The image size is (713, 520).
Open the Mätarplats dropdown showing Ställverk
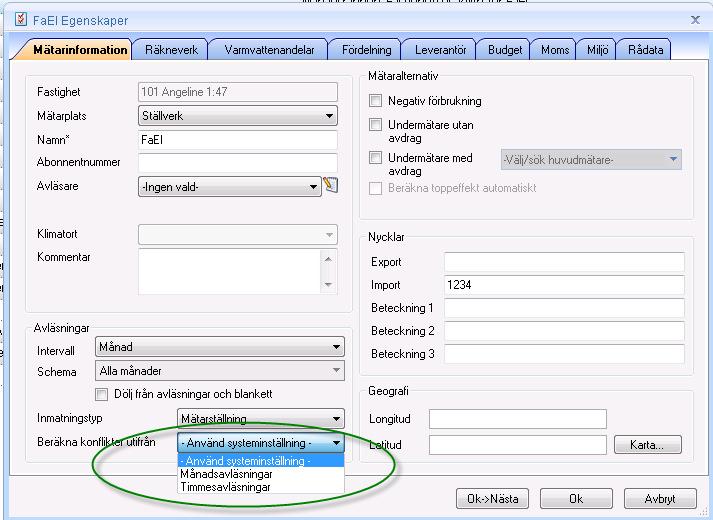point(238,116)
